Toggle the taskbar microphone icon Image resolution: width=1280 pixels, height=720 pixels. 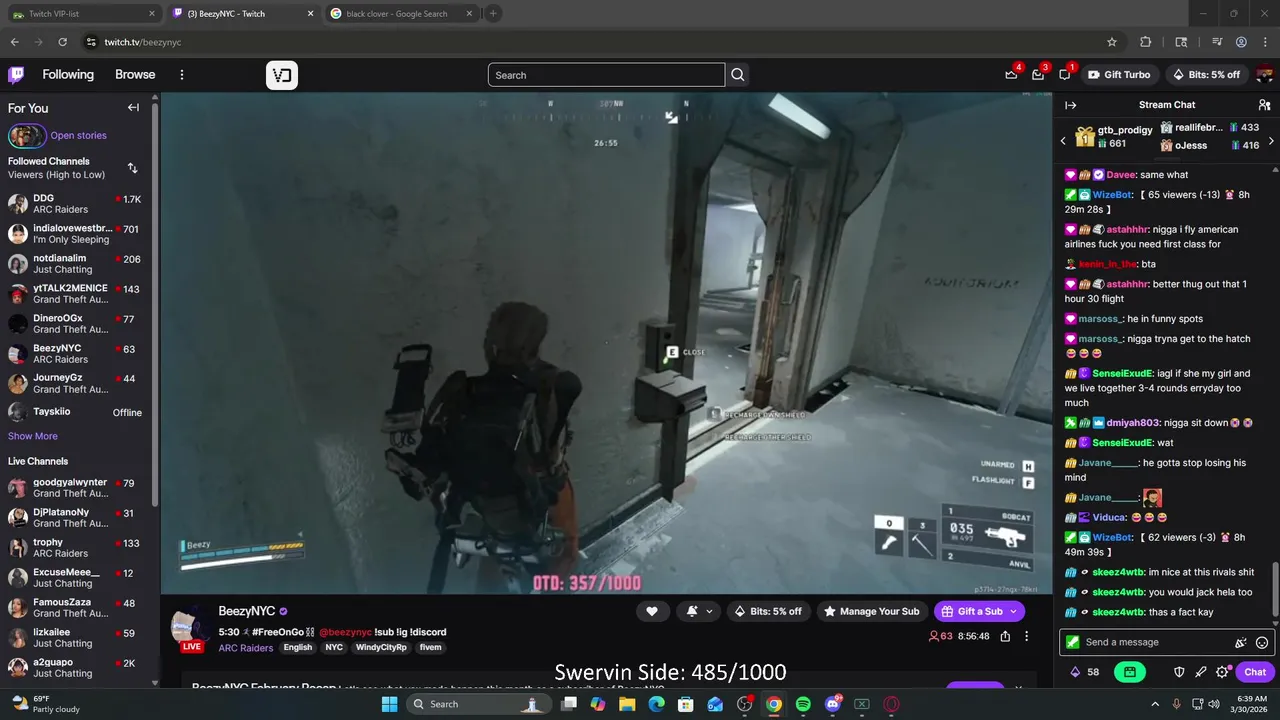[1177, 704]
